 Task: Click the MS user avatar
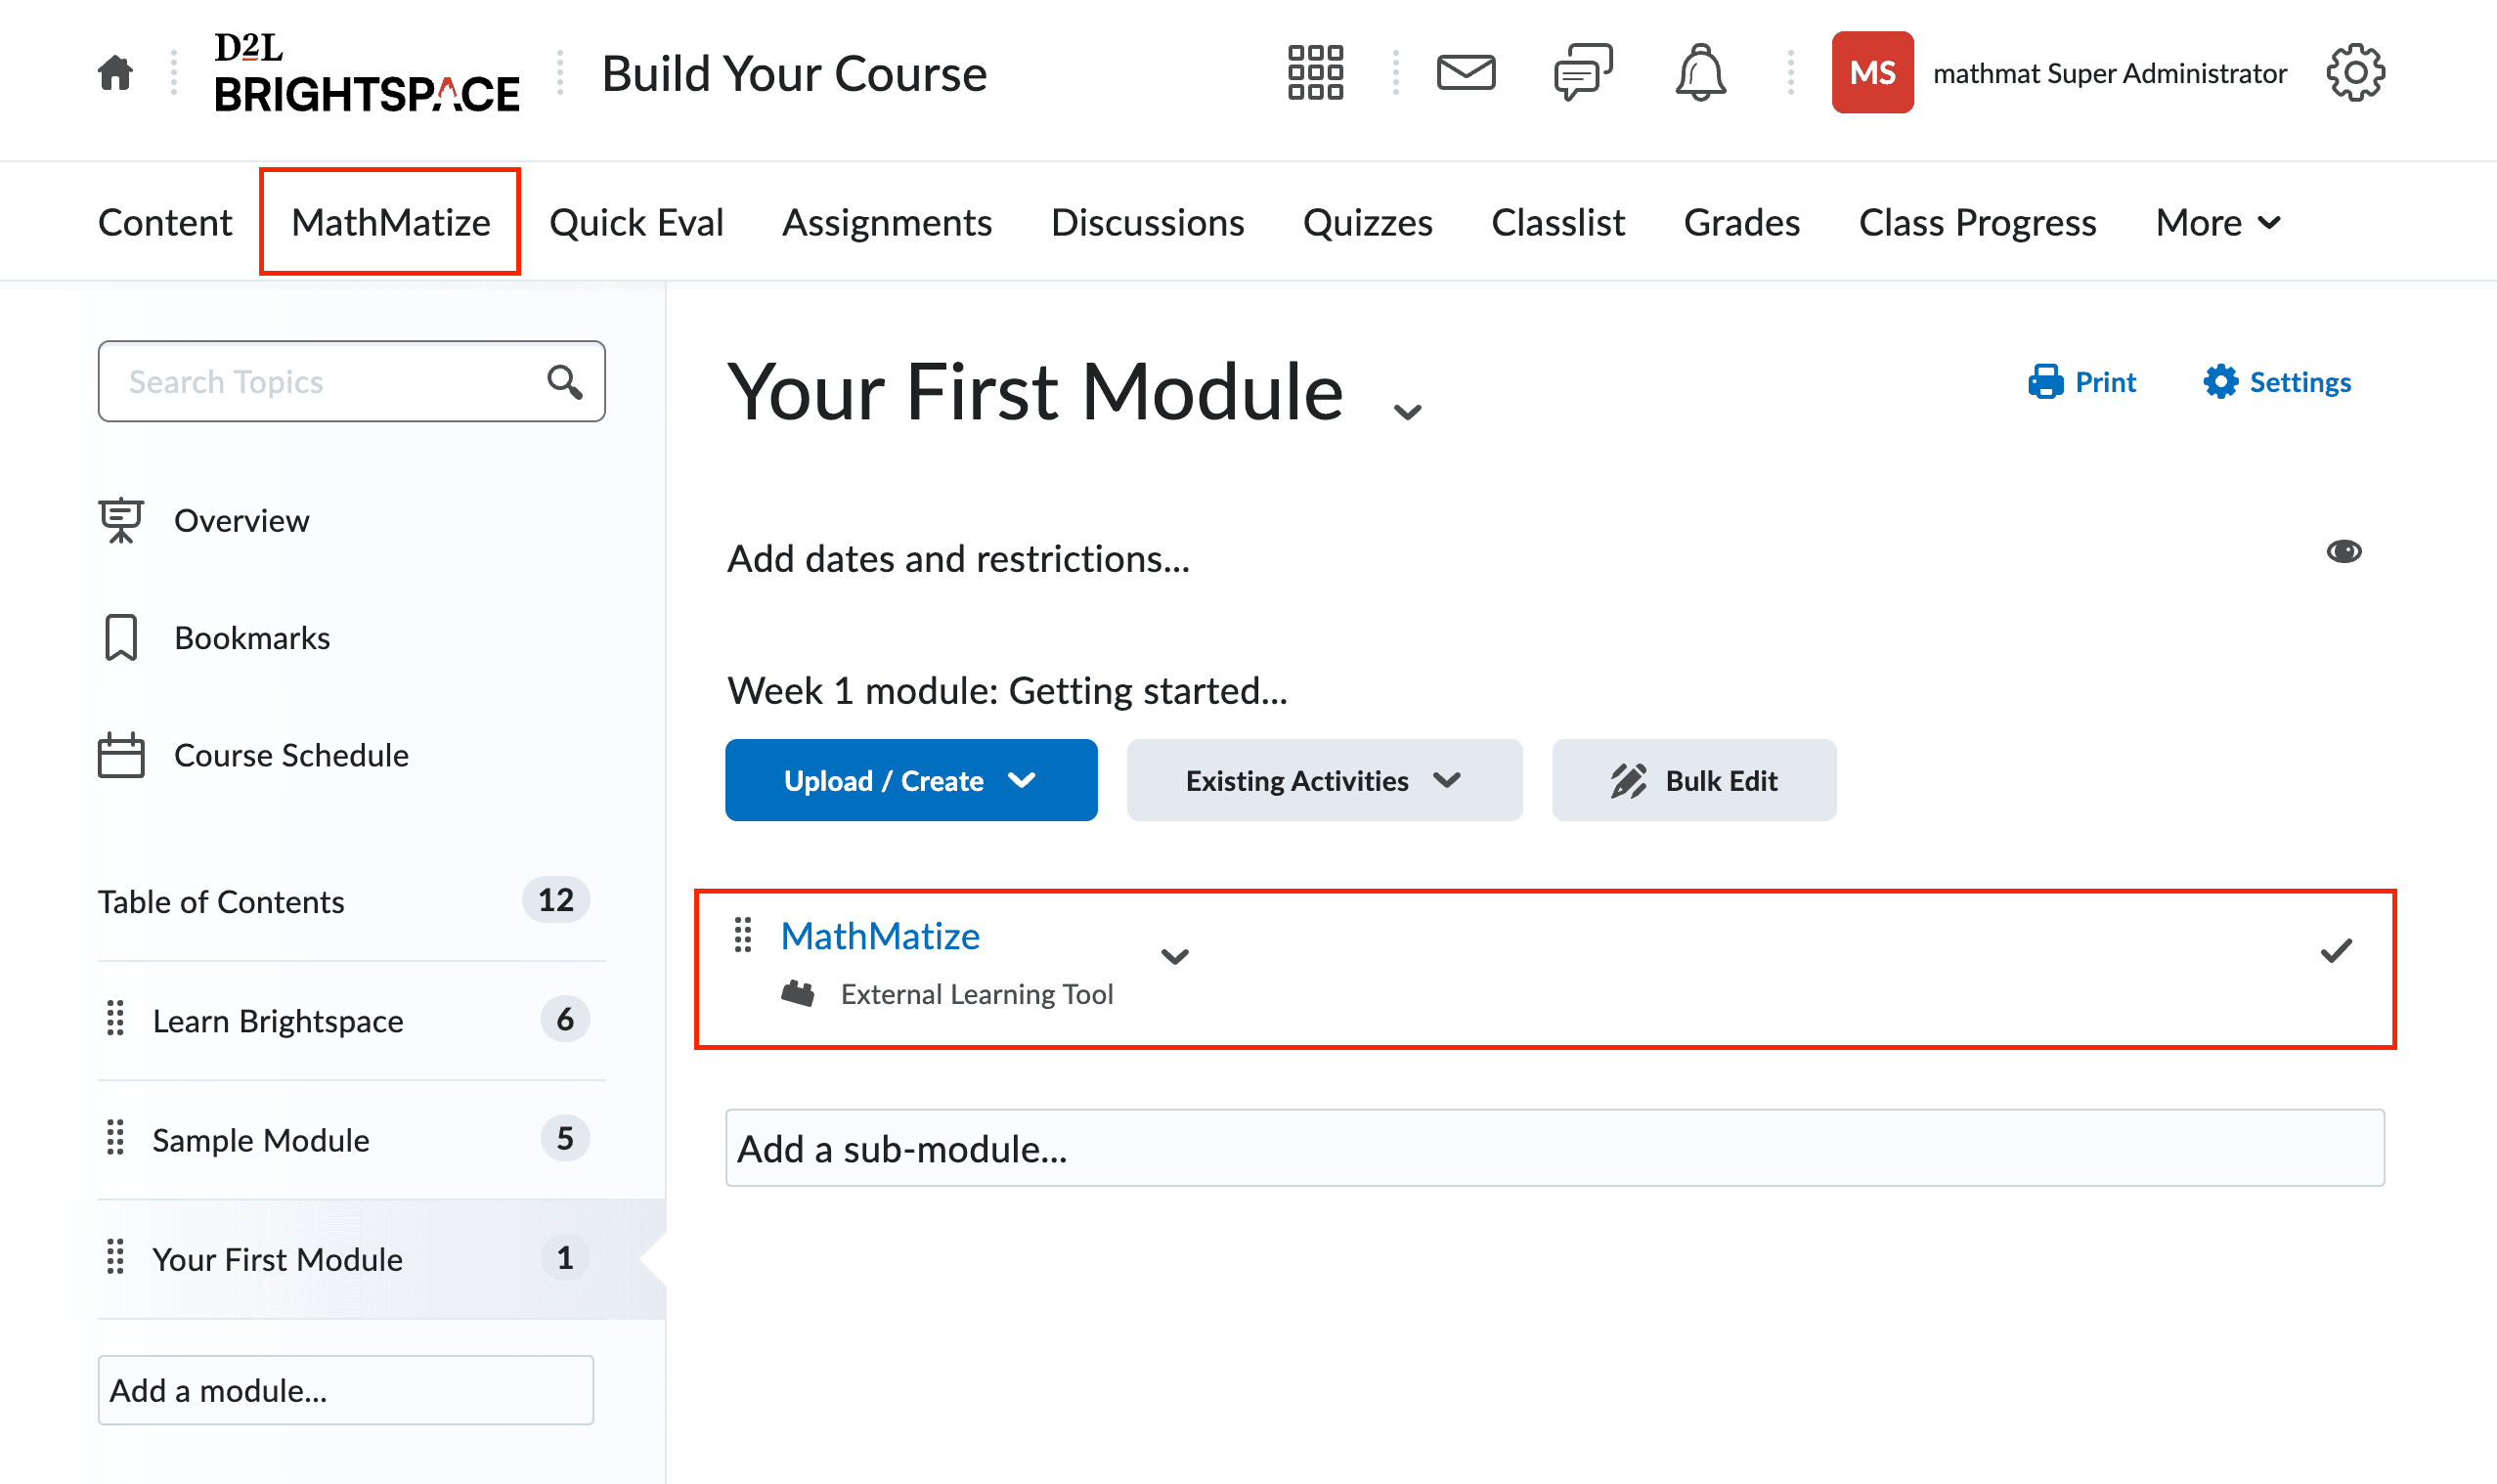point(1872,73)
